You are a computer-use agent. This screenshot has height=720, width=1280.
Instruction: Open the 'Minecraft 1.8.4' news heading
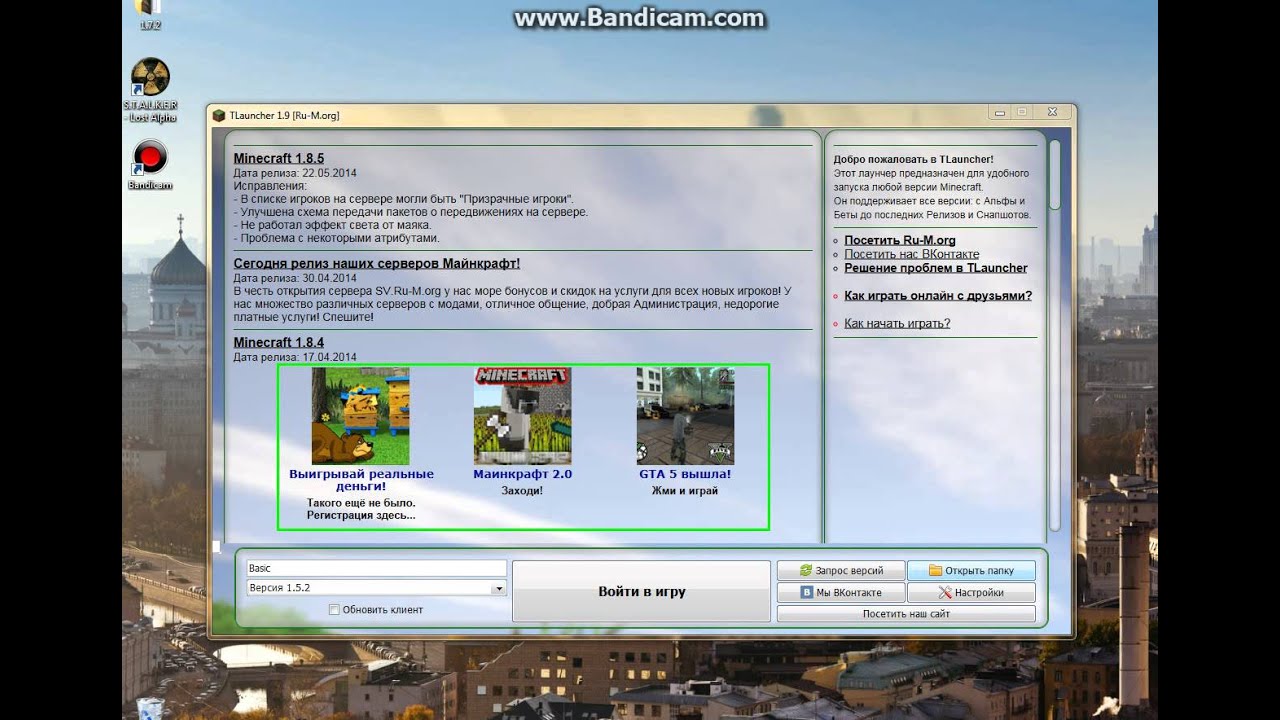(x=279, y=342)
